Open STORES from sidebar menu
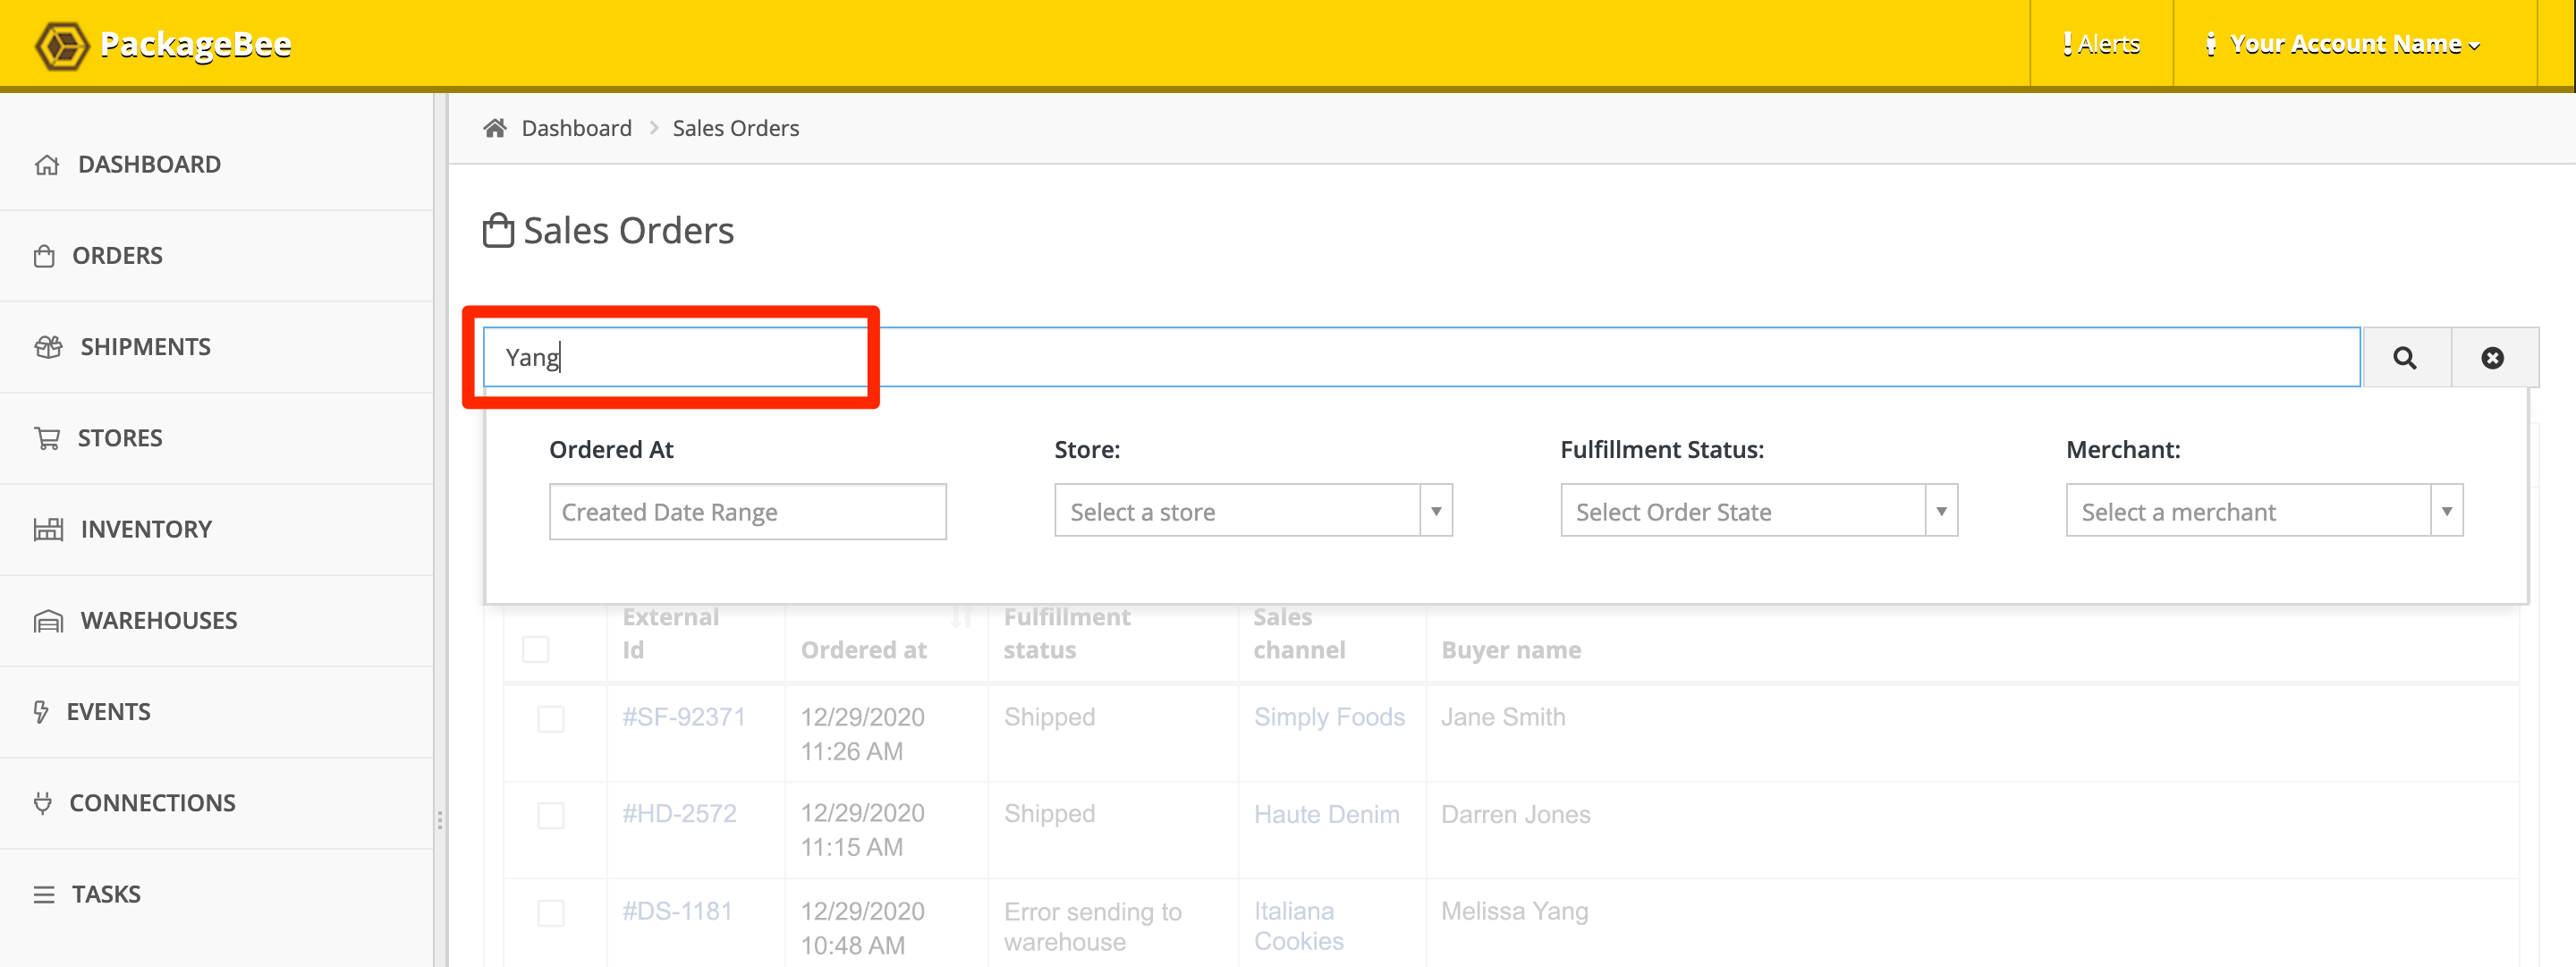This screenshot has width=2576, height=967. 120,438
